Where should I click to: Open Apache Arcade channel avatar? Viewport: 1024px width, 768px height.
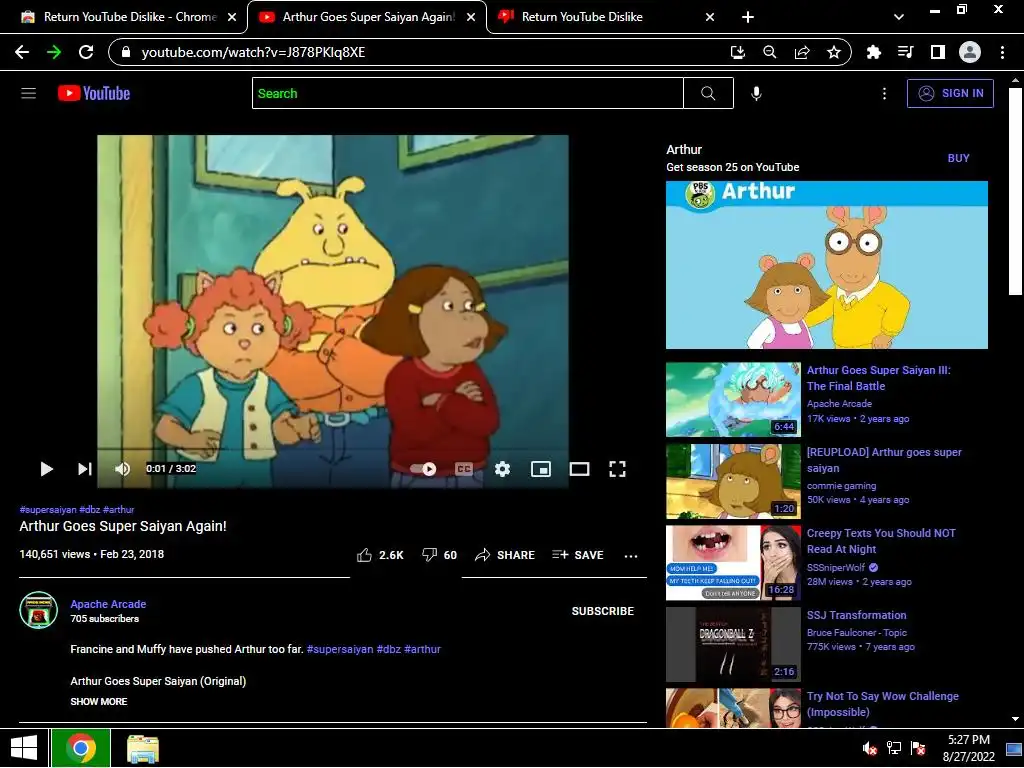click(x=39, y=610)
